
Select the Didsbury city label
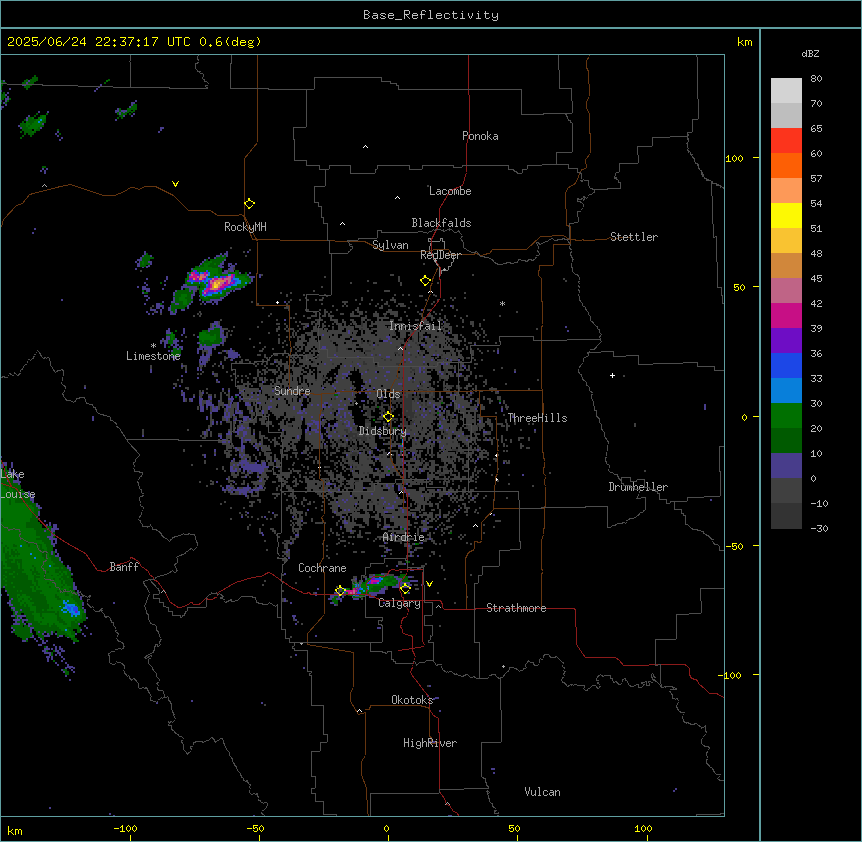tap(383, 431)
